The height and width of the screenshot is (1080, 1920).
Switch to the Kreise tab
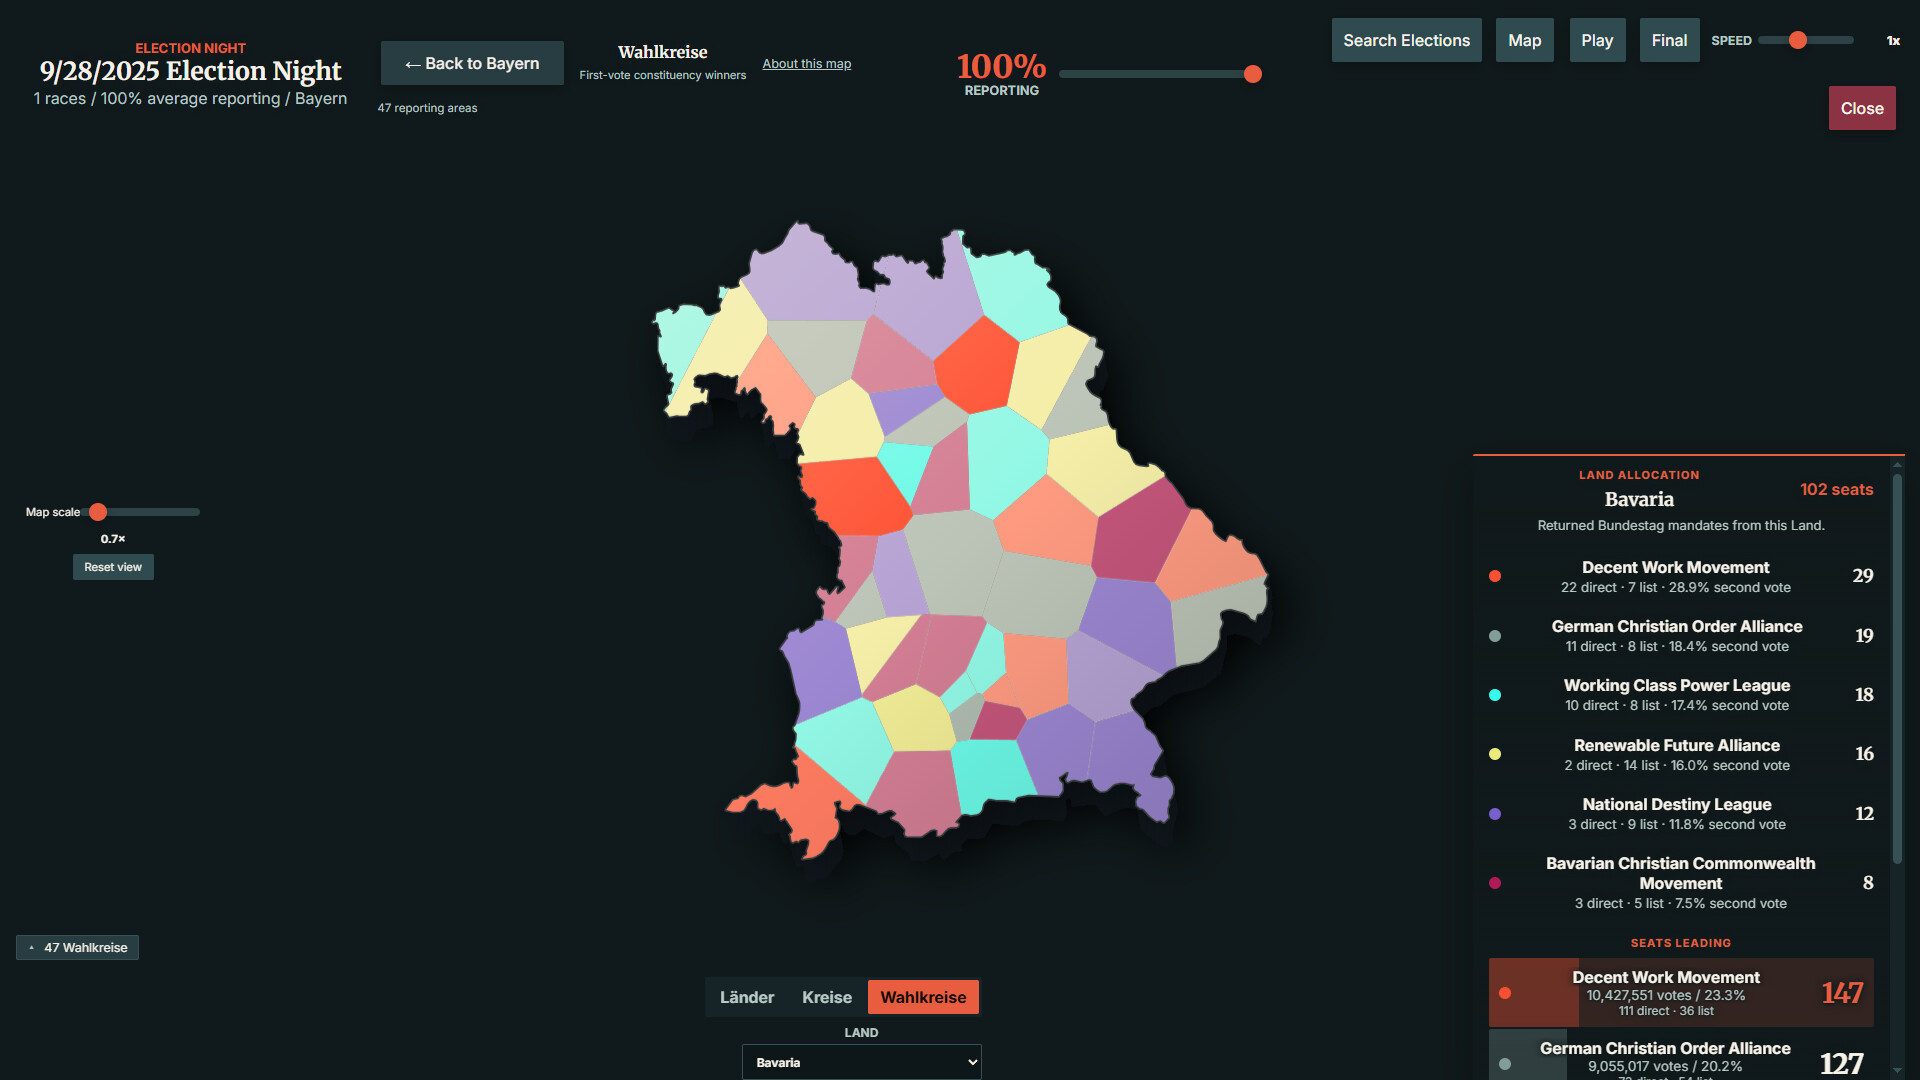click(827, 997)
